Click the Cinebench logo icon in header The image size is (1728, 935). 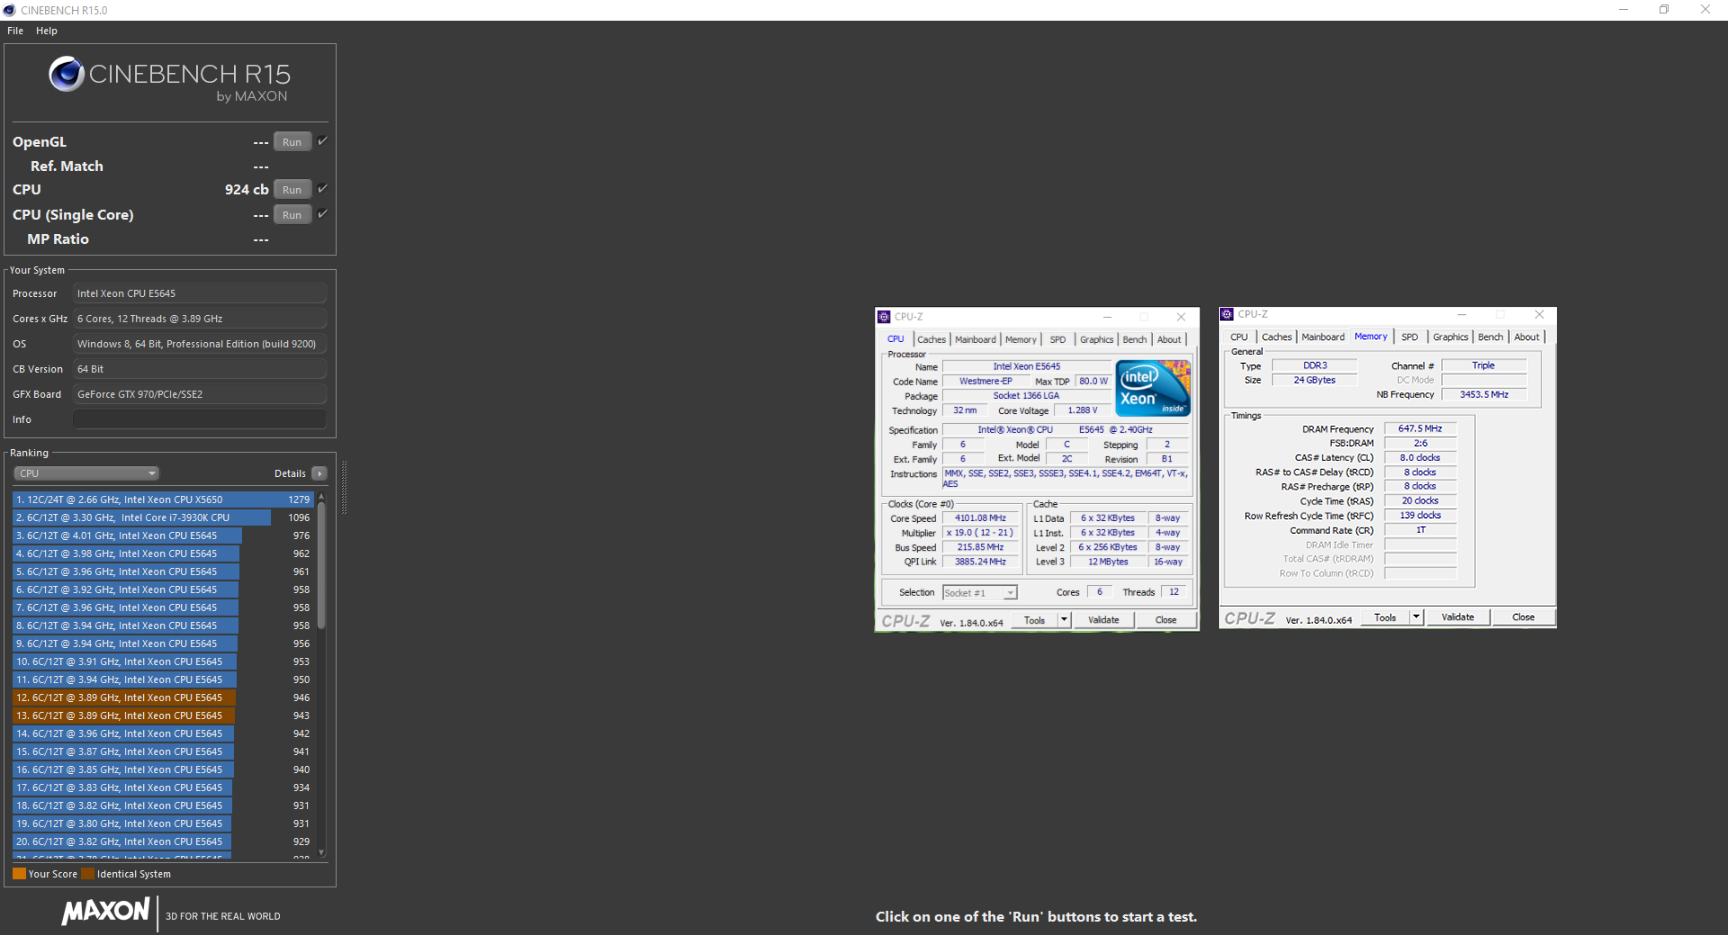tap(66, 74)
